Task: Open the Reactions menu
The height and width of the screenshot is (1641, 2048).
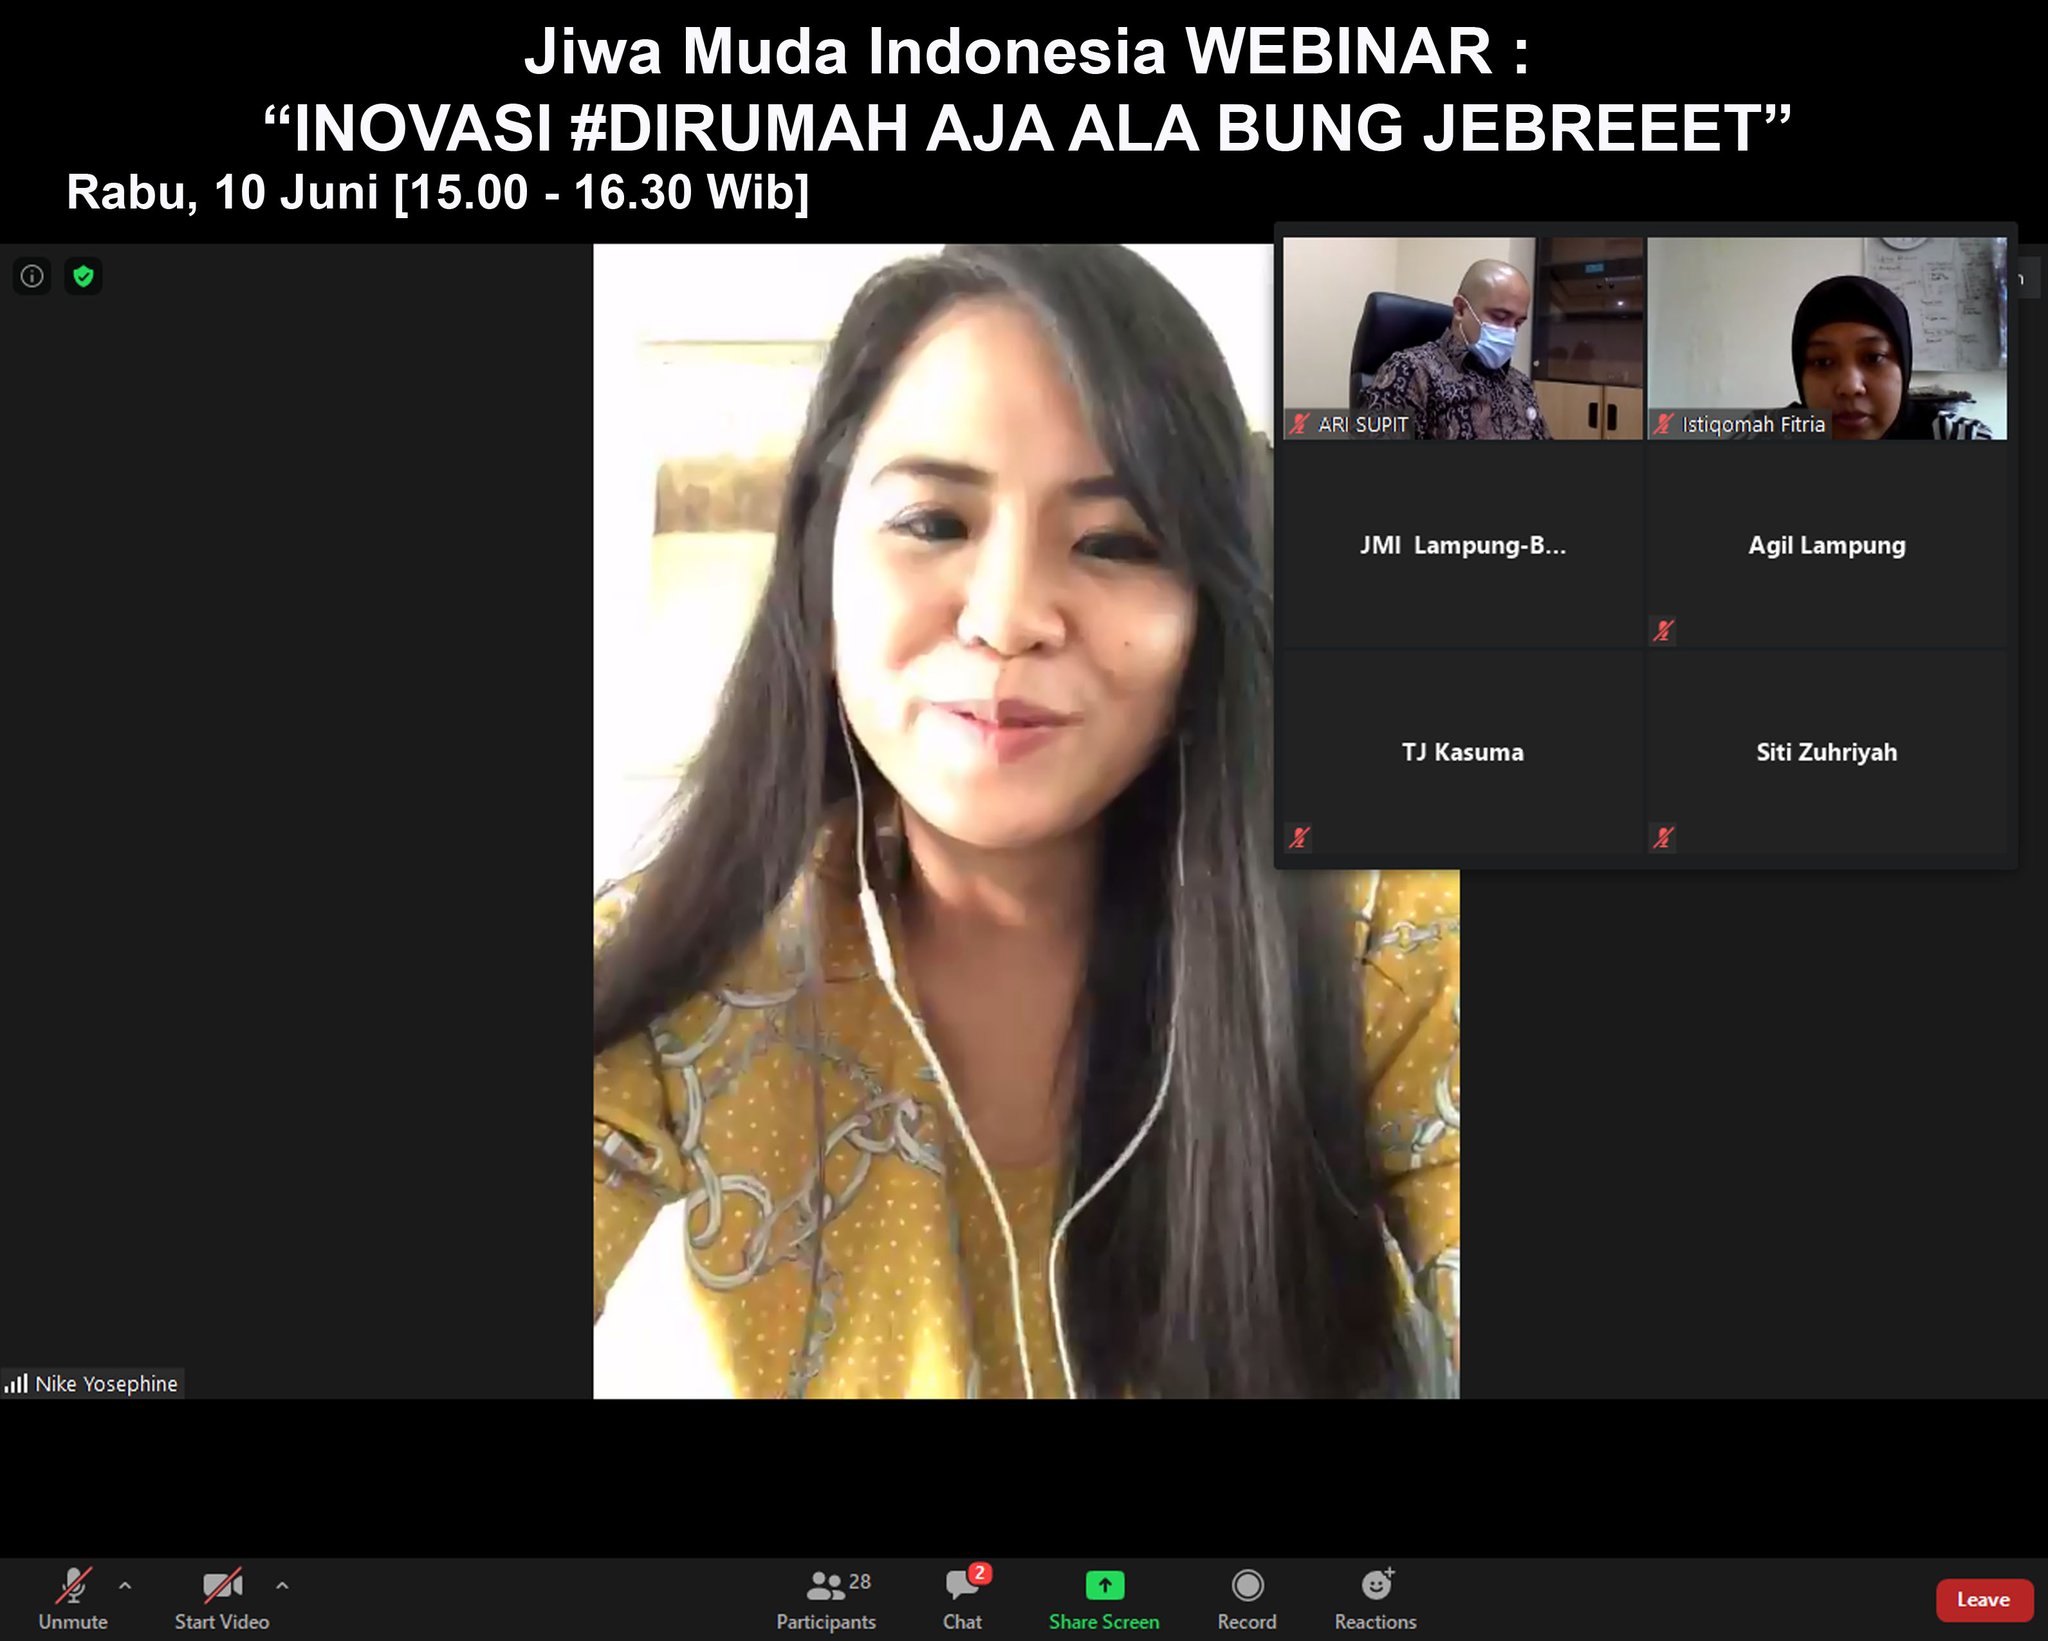Action: (x=1376, y=1599)
